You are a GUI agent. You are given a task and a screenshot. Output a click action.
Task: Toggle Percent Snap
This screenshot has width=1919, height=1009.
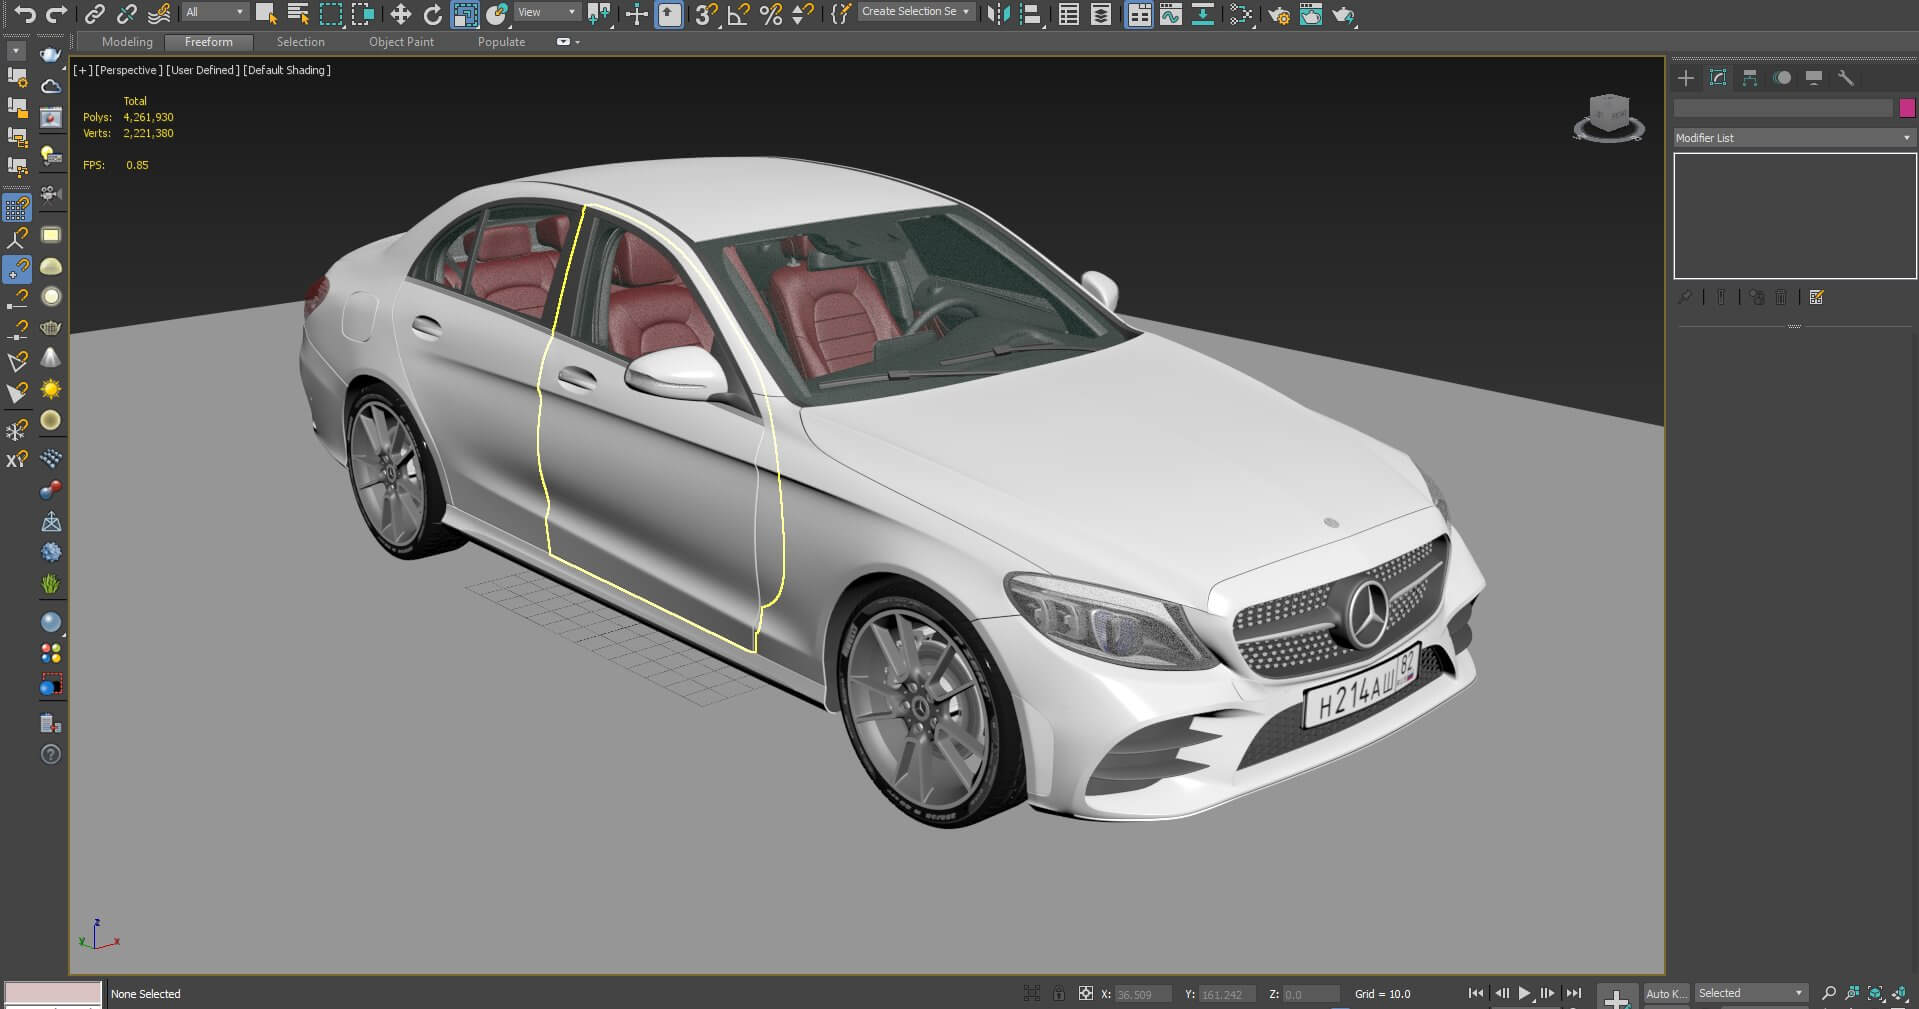770,14
